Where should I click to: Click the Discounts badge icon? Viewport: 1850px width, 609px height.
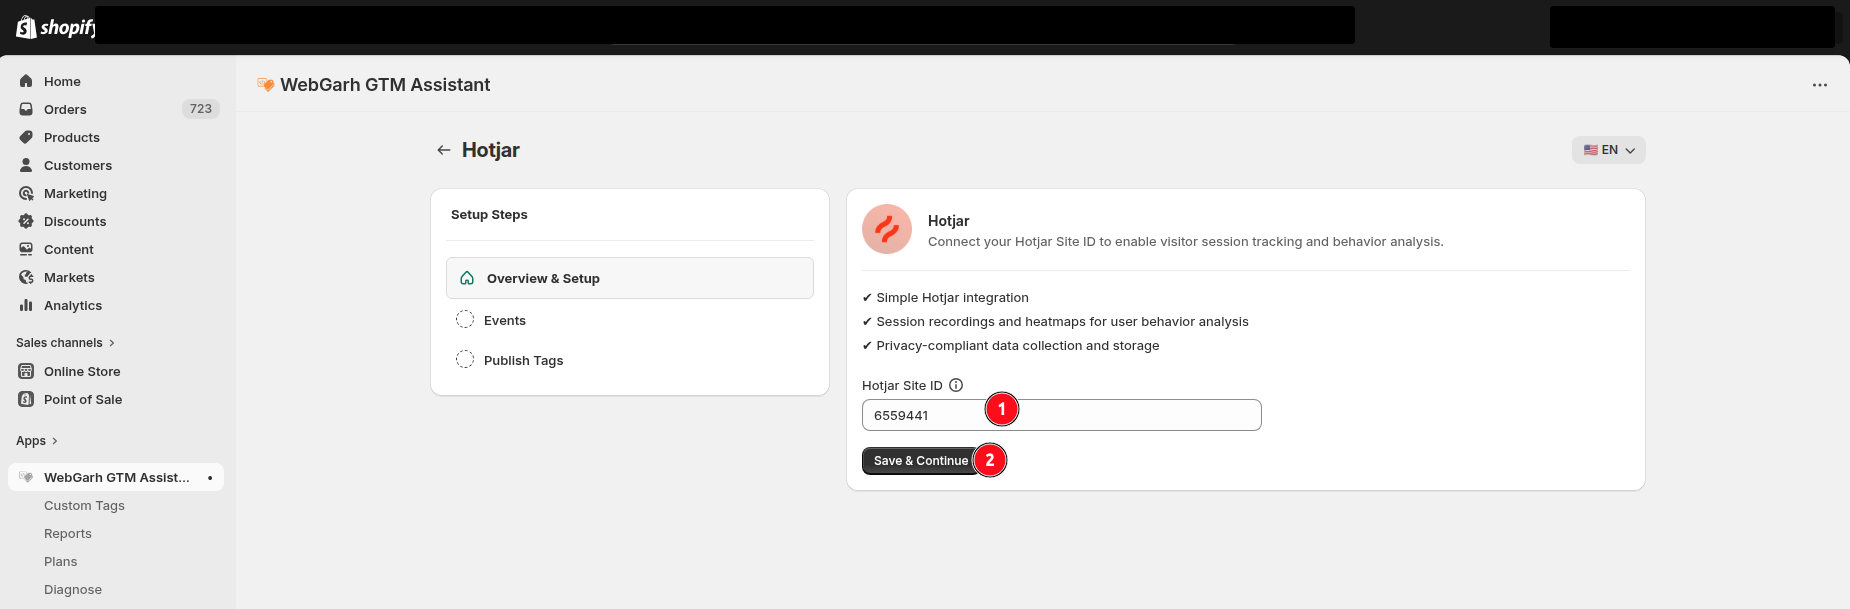[x=26, y=221]
